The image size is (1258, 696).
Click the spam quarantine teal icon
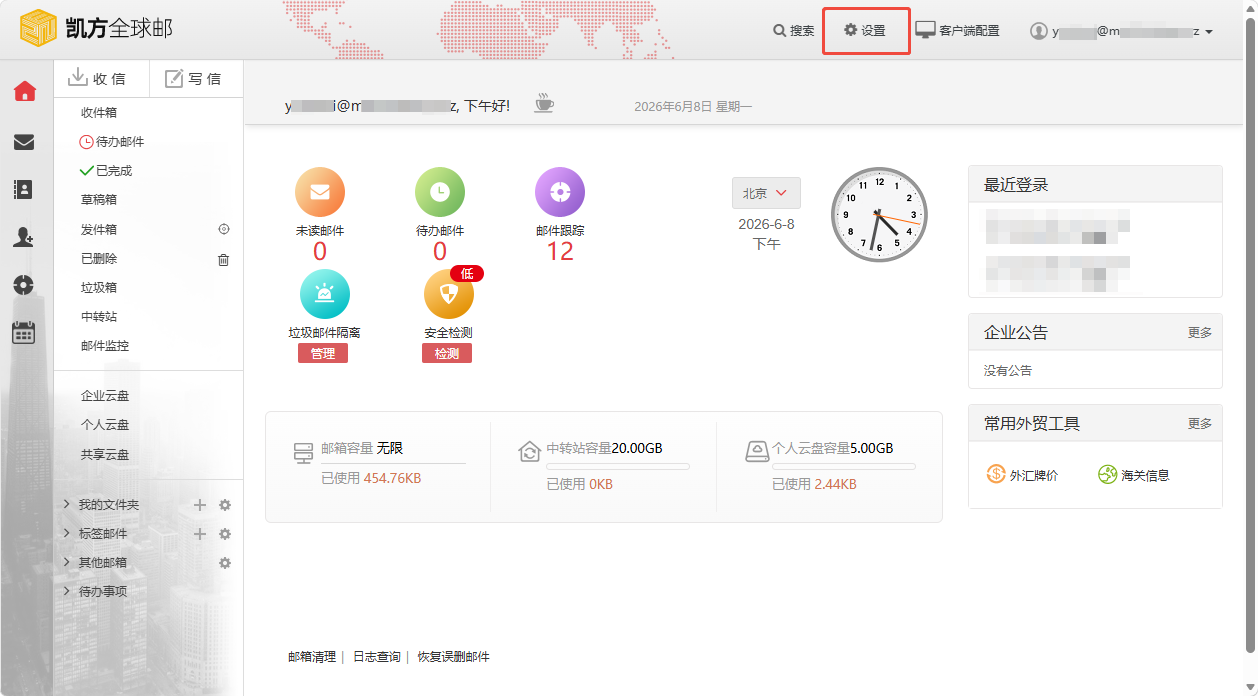(325, 295)
